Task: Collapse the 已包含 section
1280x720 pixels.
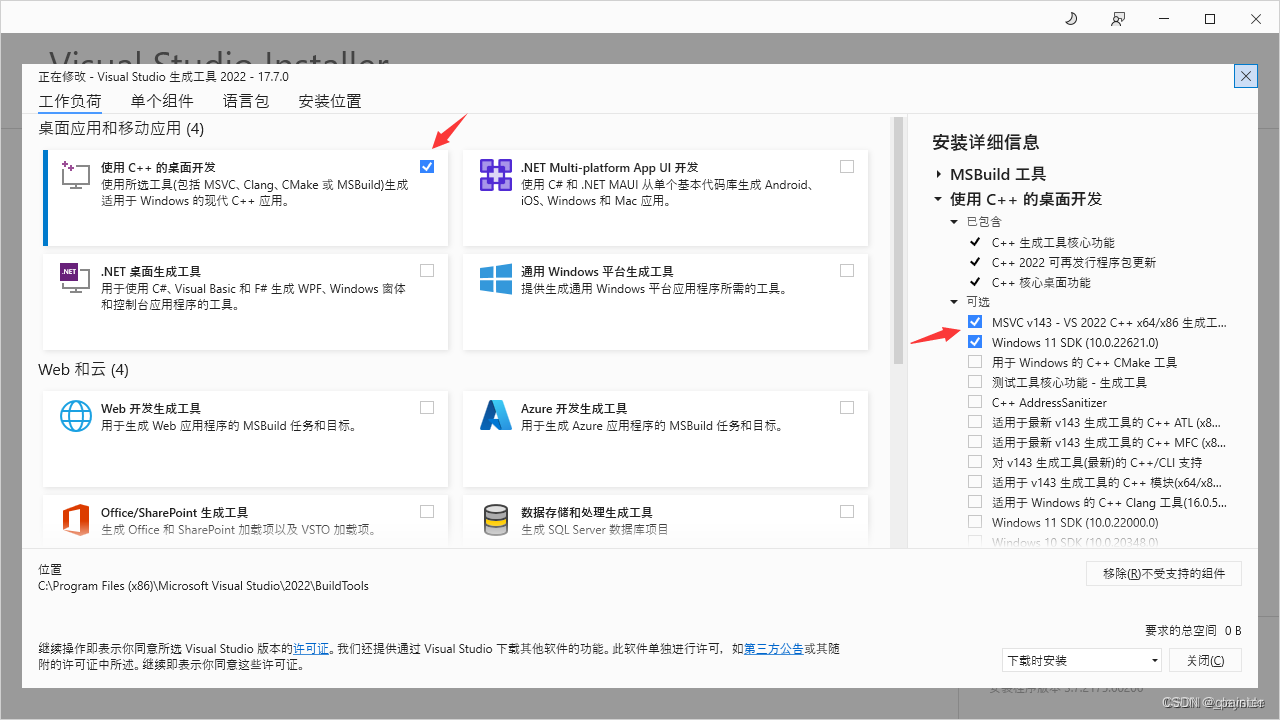Action: point(954,222)
